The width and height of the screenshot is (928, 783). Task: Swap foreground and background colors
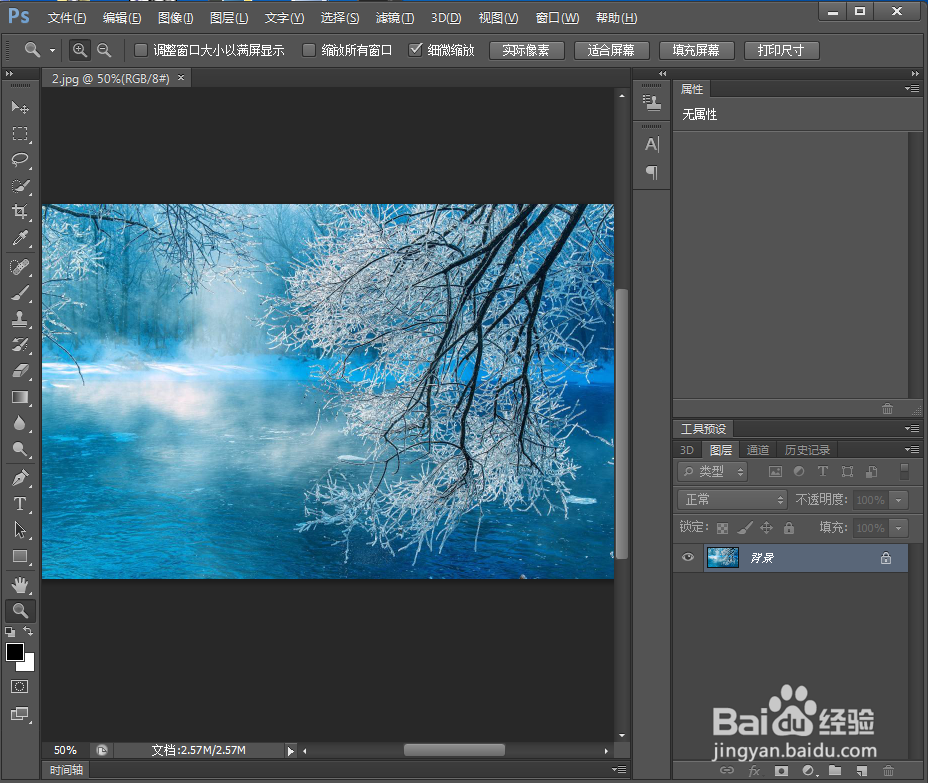coord(28,631)
